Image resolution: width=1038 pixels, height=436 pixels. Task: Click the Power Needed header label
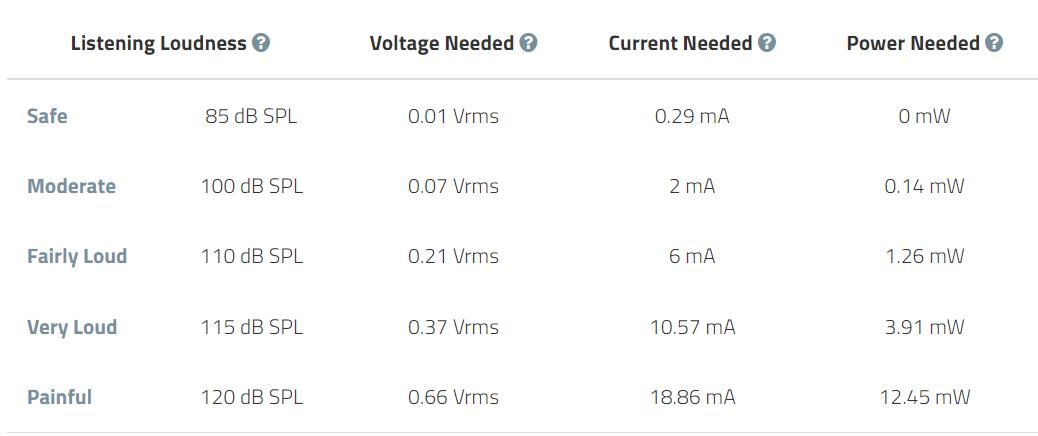[913, 43]
